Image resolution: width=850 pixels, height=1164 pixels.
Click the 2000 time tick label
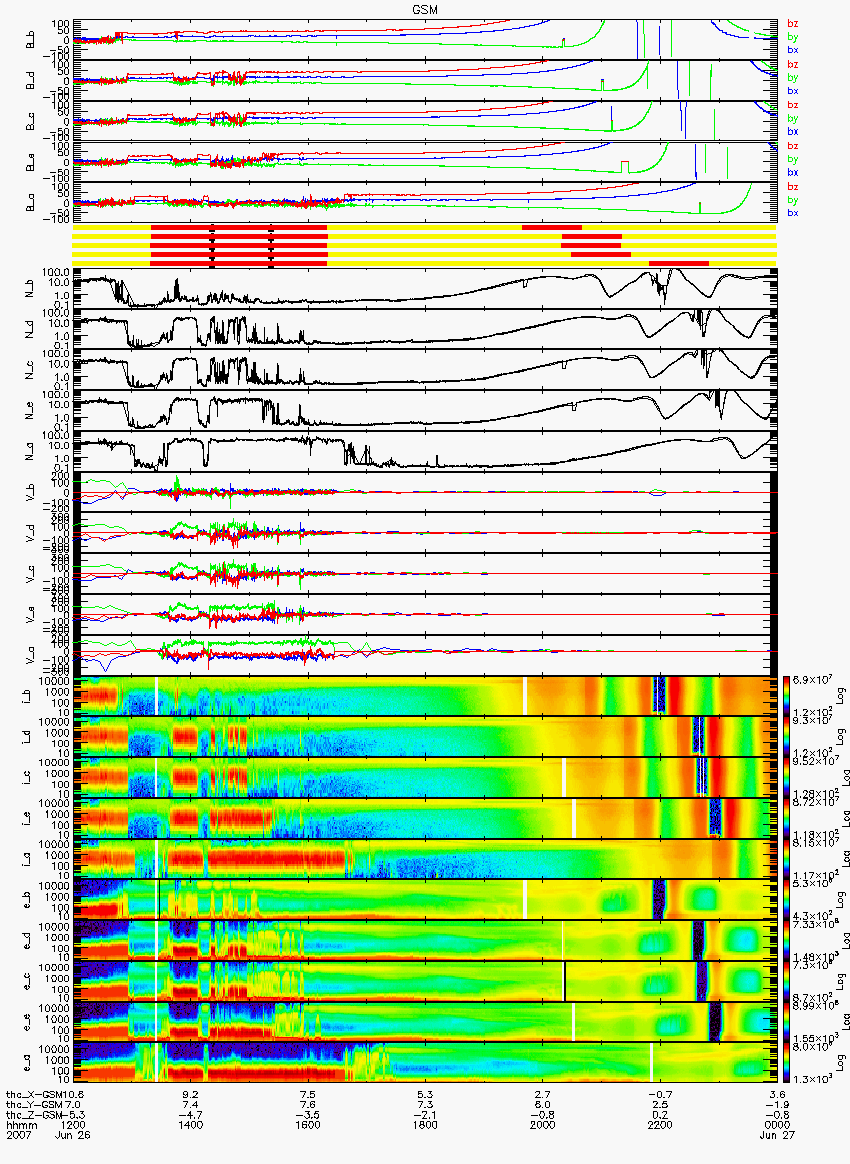[543, 1125]
